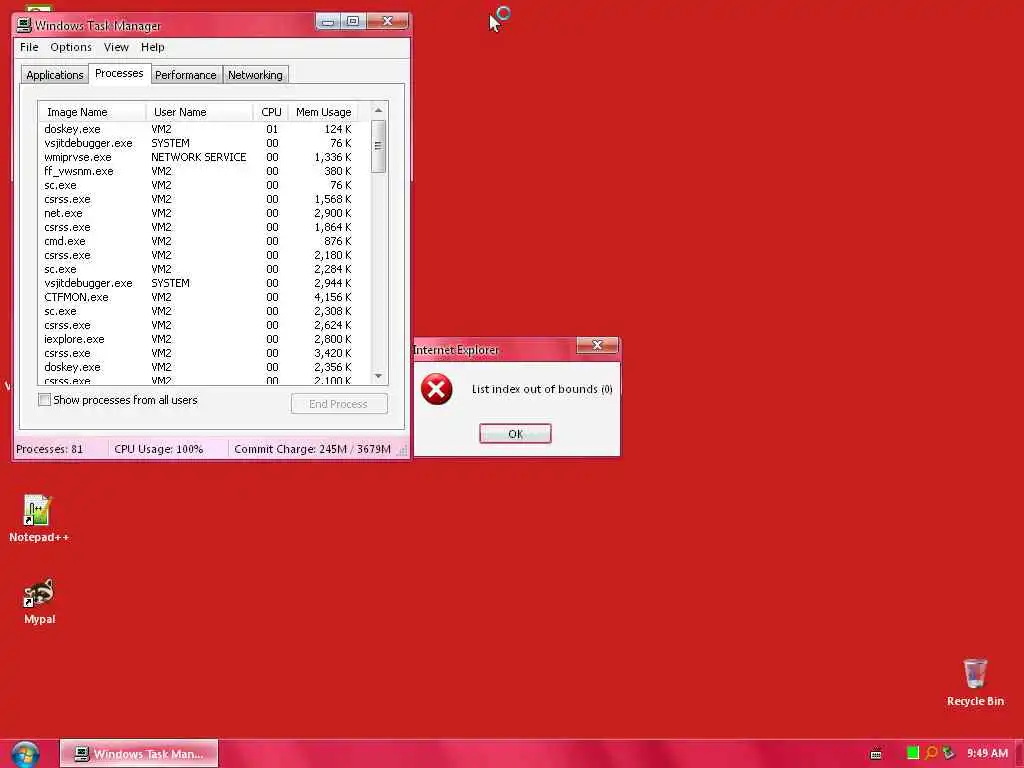Viewport: 1024px width, 768px height.
Task: Sort by User Name column header
Action: point(199,112)
